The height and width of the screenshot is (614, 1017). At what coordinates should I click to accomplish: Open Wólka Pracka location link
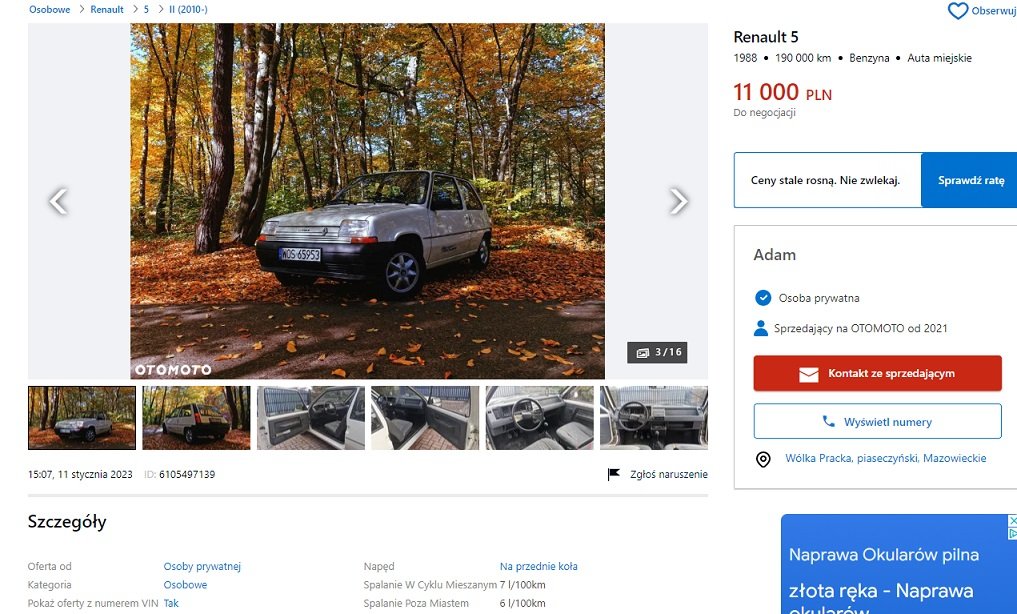885,458
